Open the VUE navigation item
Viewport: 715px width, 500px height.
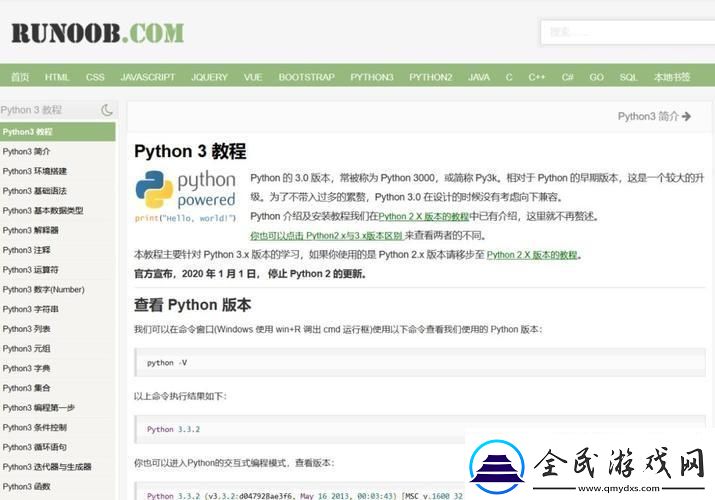[x=253, y=77]
